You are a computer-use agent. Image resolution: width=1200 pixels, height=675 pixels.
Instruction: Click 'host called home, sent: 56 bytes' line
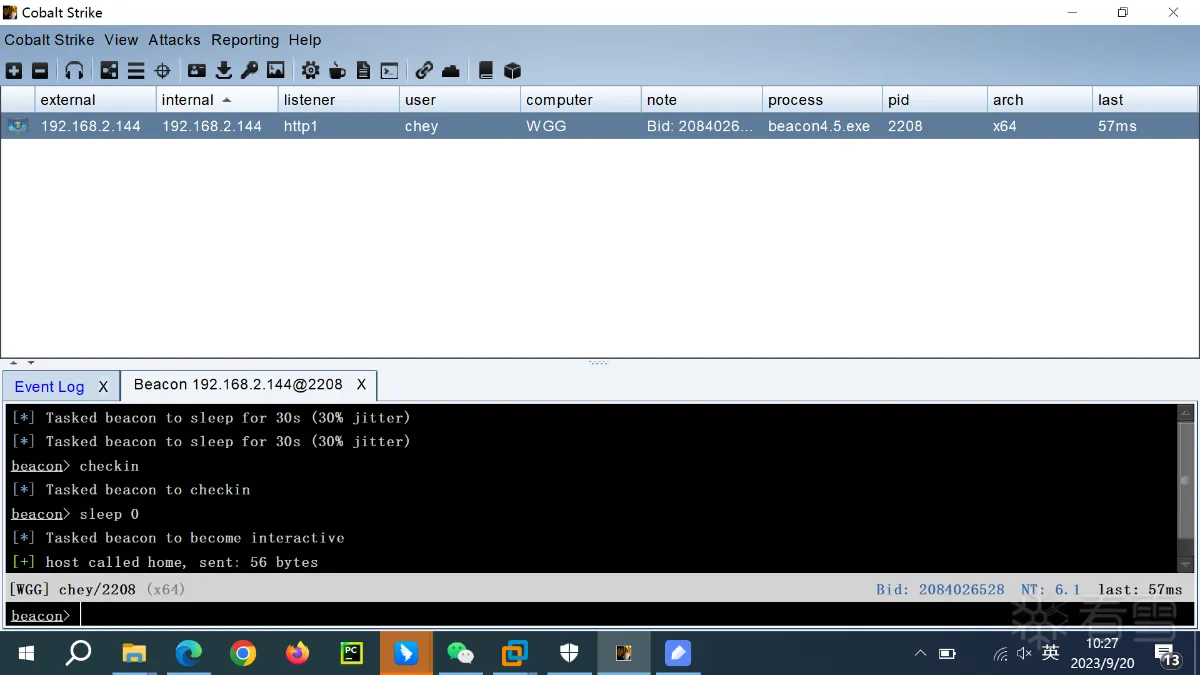point(182,562)
